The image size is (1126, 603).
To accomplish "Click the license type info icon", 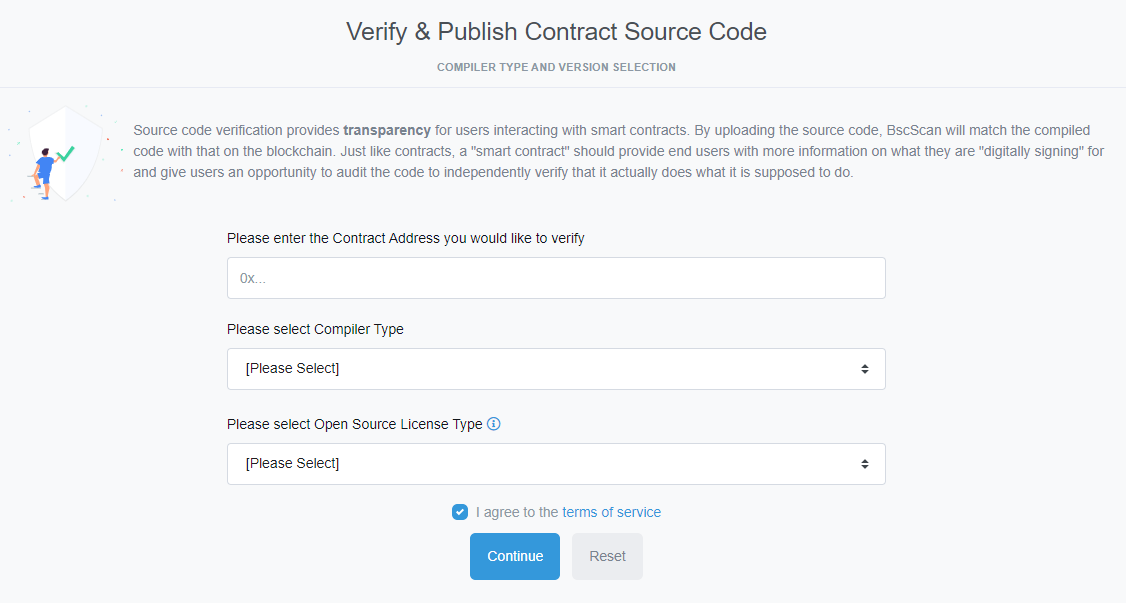I will pyautogui.click(x=493, y=424).
